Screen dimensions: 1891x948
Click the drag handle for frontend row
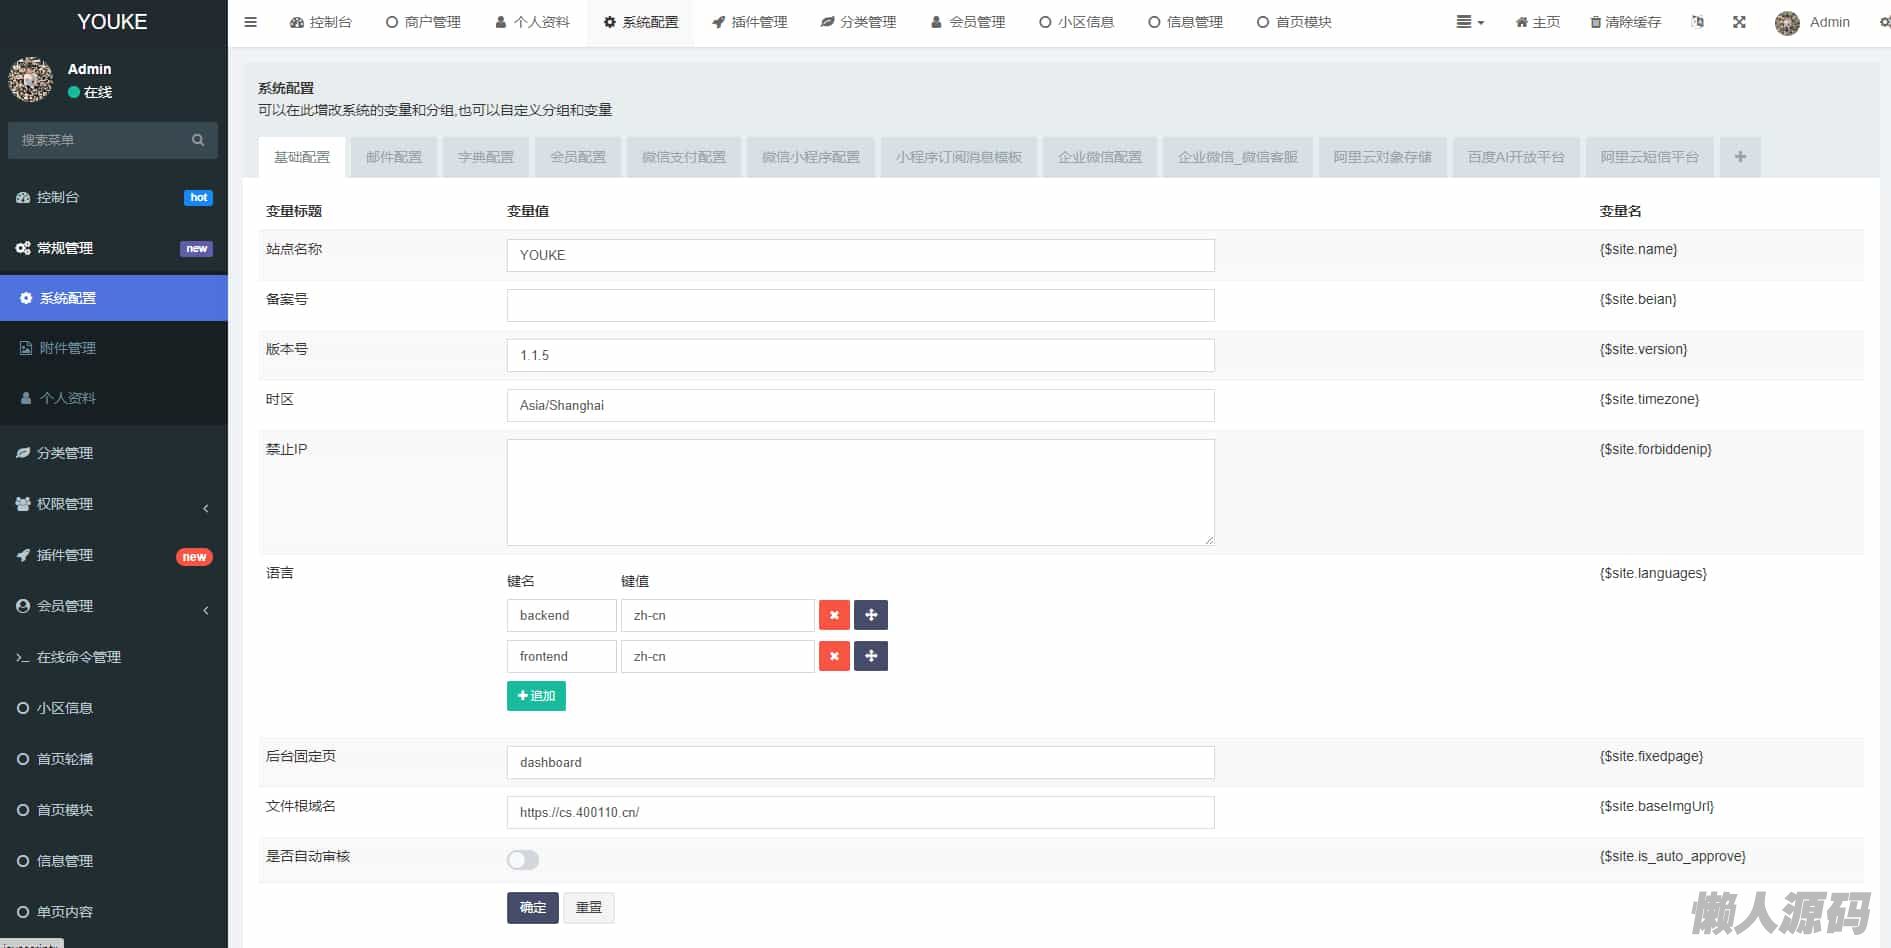click(x=871, y=656)
